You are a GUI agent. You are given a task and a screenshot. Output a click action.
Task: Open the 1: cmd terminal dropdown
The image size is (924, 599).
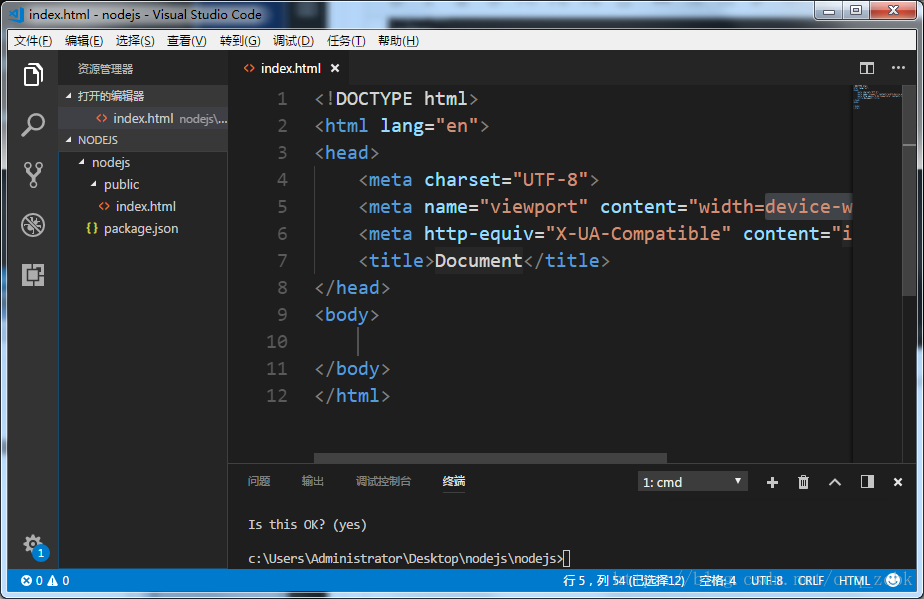click(692, 482)
